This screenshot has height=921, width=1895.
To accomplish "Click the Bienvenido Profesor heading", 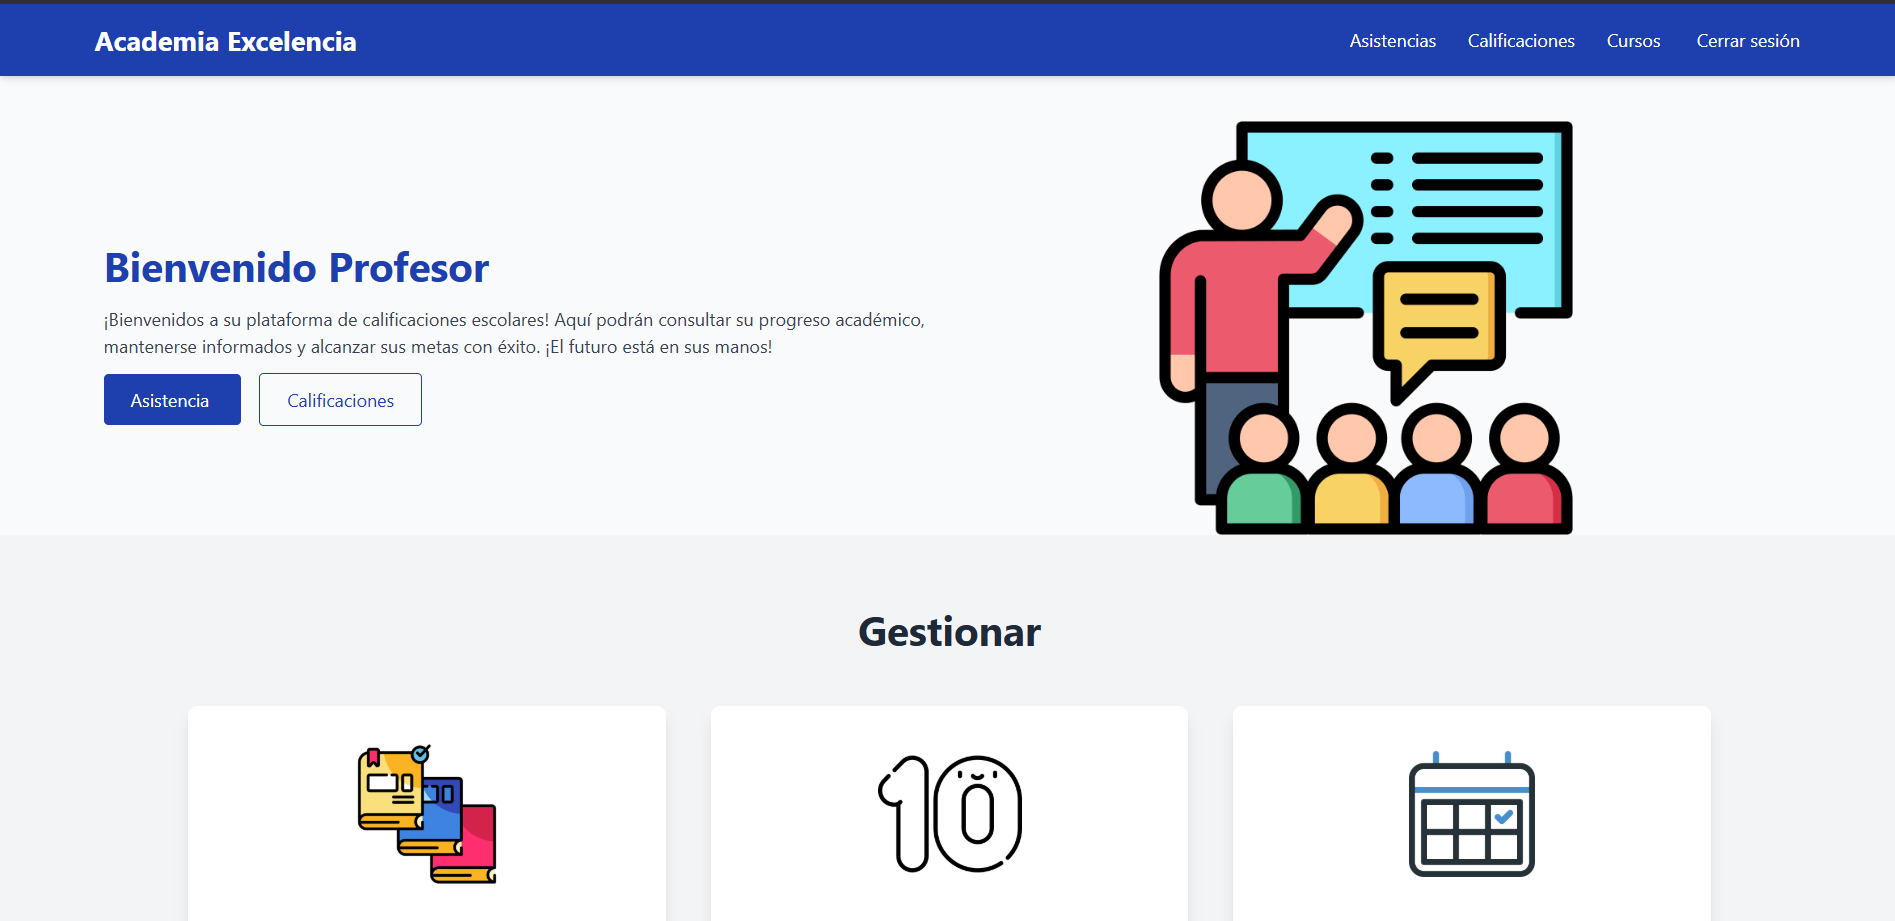I will pos(296,268).
